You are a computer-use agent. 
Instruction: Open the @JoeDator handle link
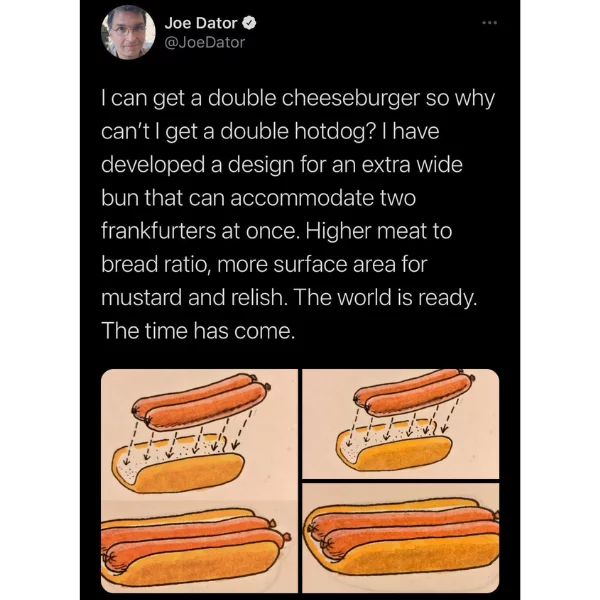[204, 42]
